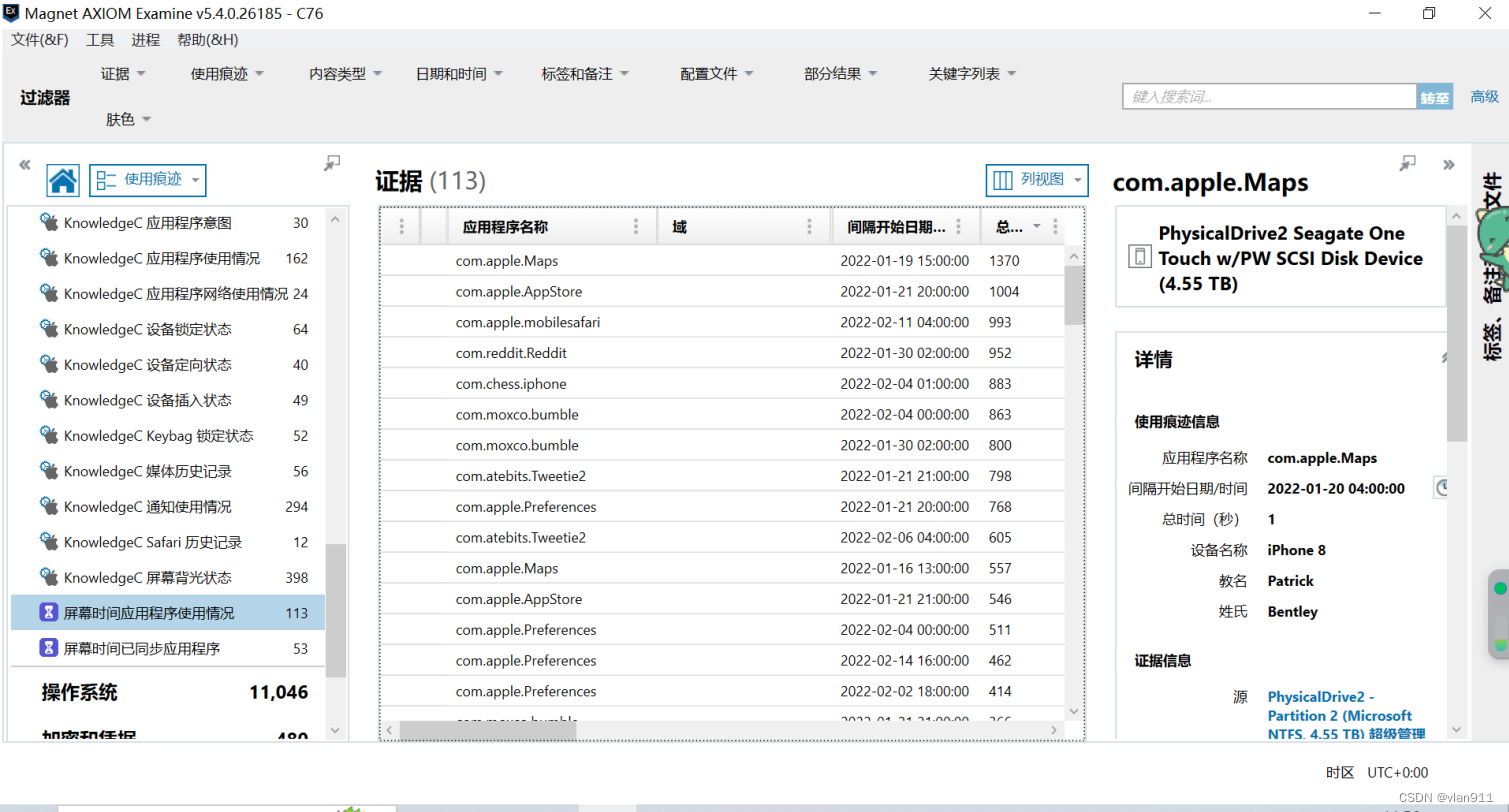The height and width of the screenshot is (812, 1509).
Task: Select com.reddit.Reddit row
Action: pyautogui.click(x=723, y=353)
